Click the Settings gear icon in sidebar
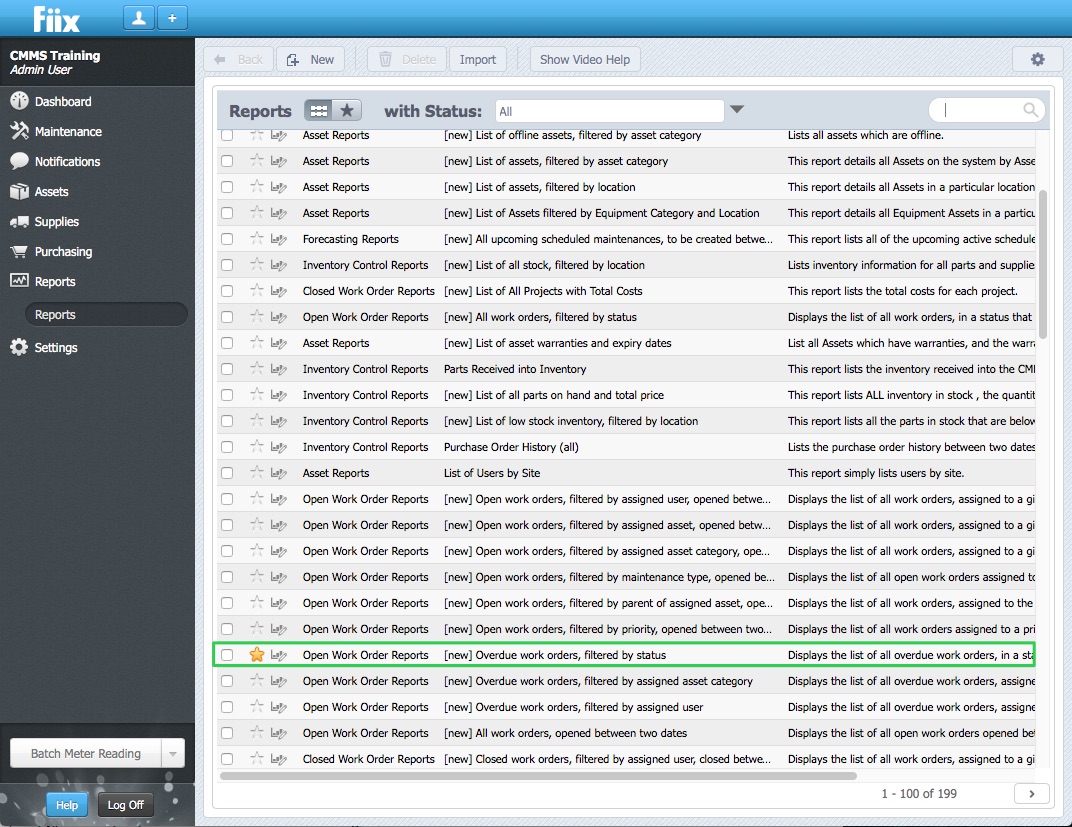 [x=19, y=347]
